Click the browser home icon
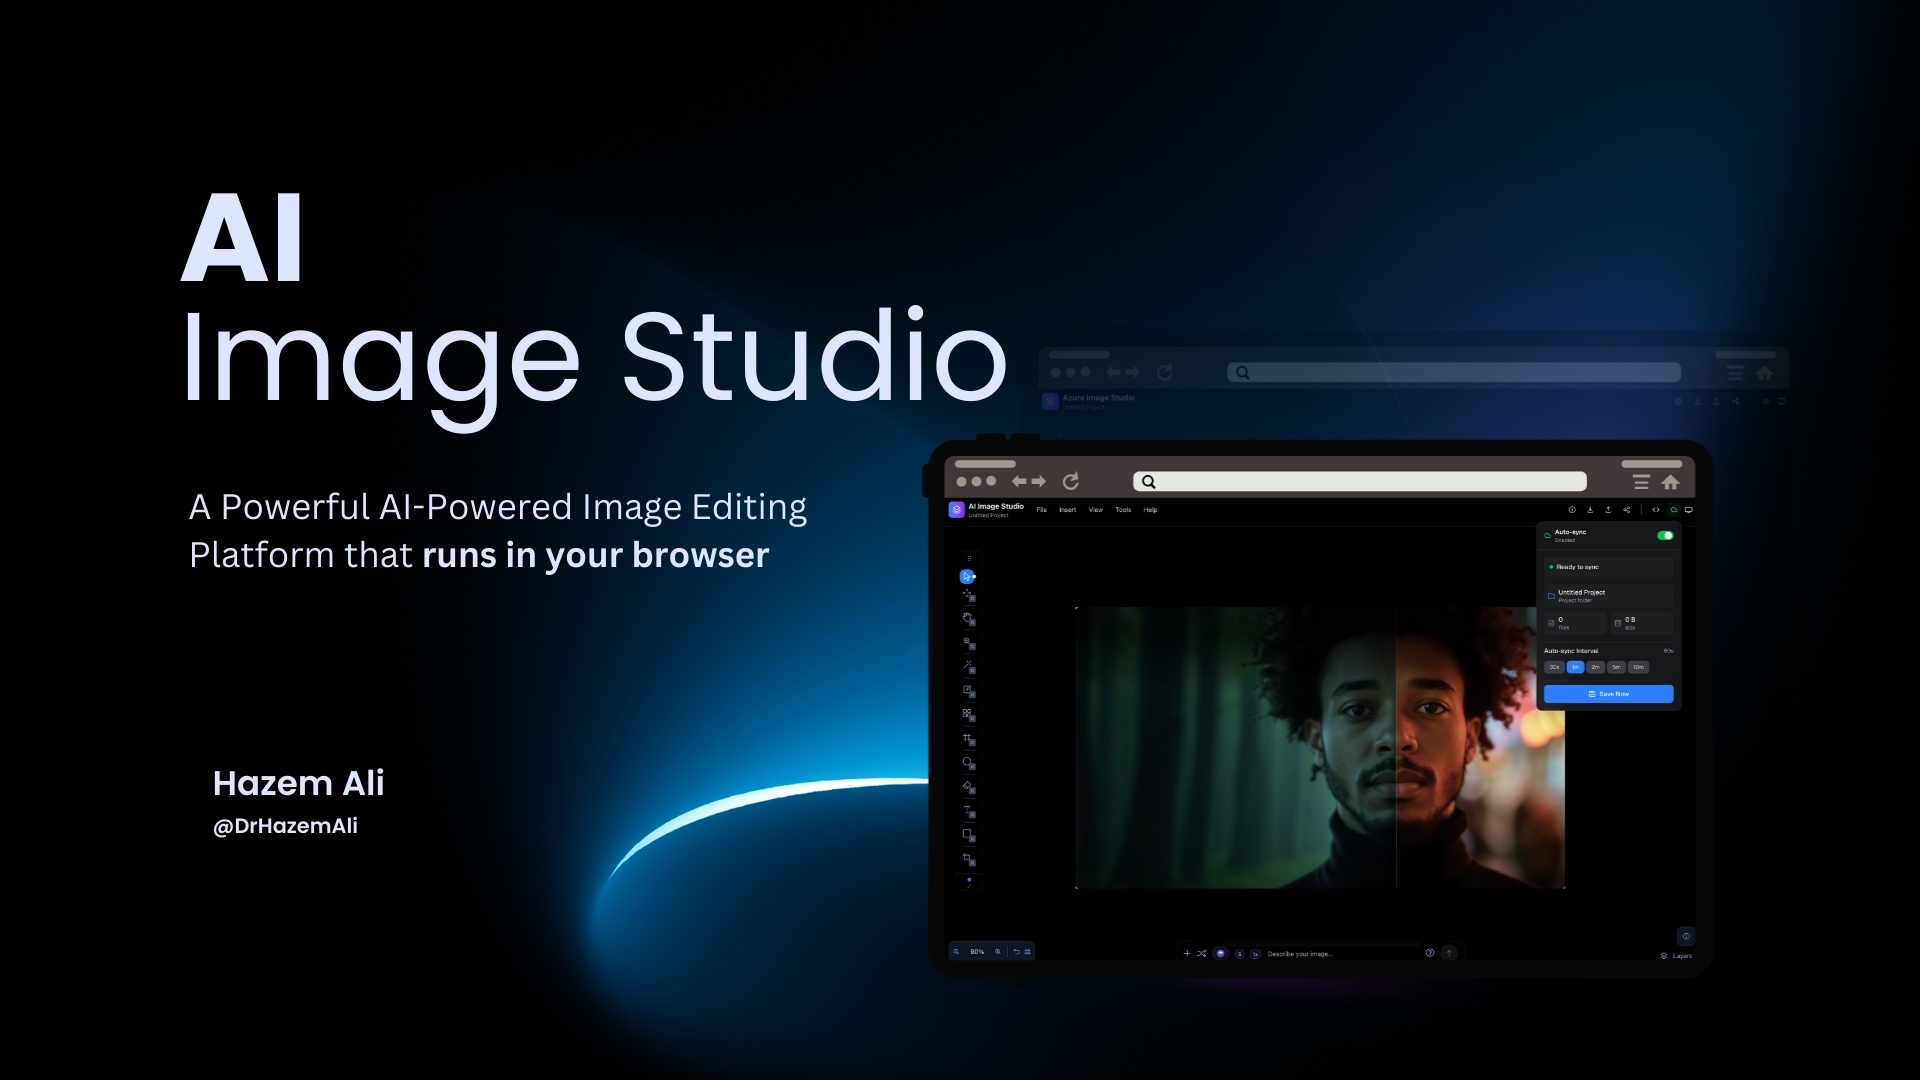Screen dimensions: 1920x1080 pyautogui.click(x=1671, y=483)
